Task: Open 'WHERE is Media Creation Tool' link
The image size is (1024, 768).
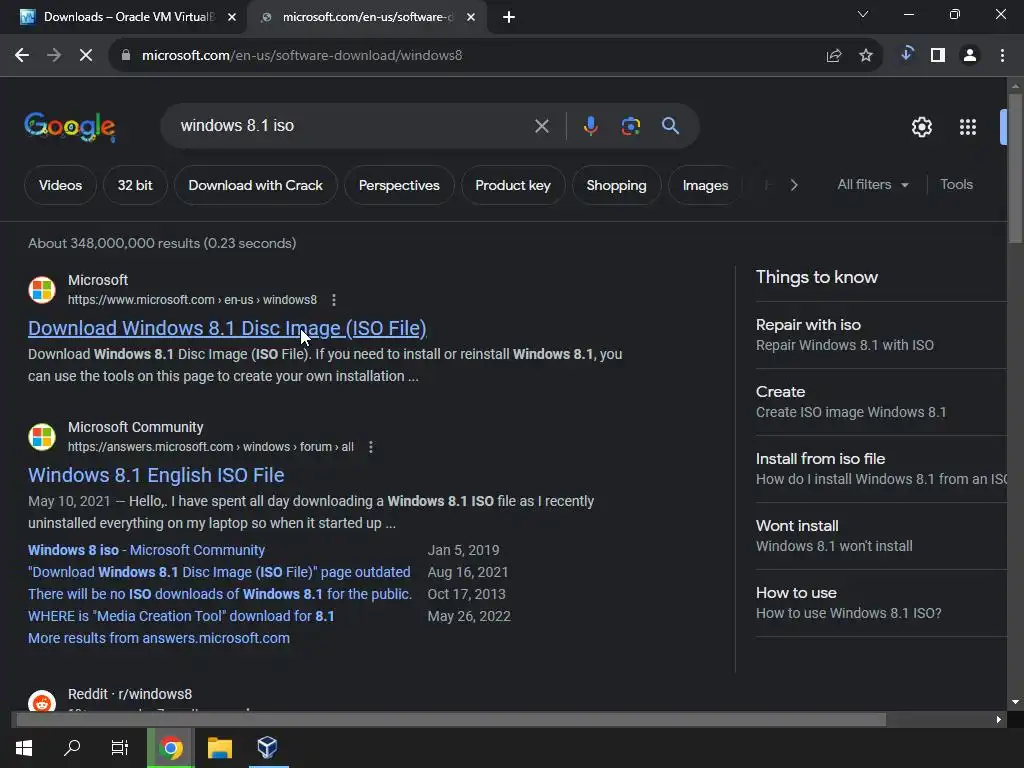Action: 181,616
